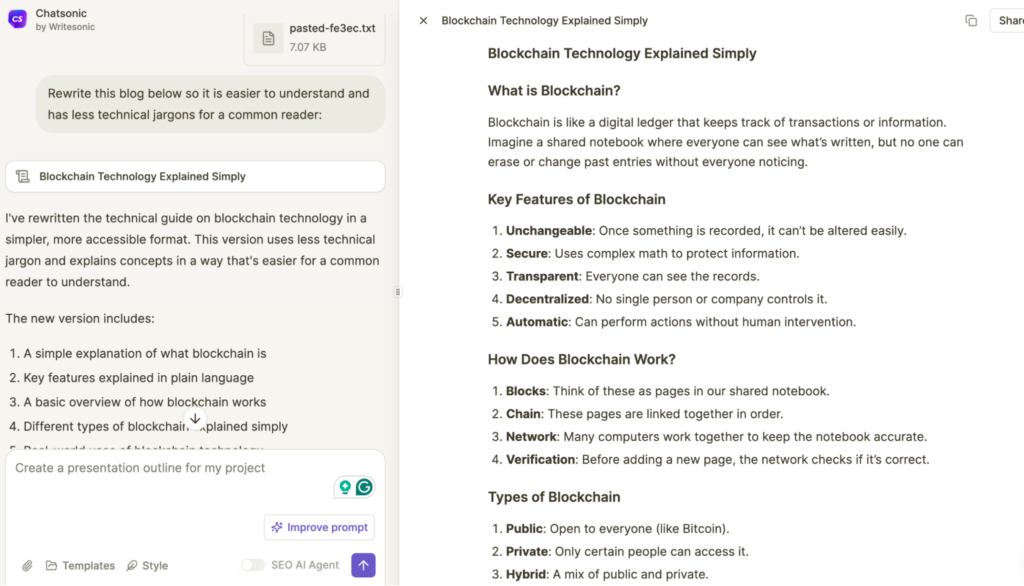Open the Blockchain Technology Explained Simply artifact card
The height and width of the screenshot is (586, 1024).
195,176
